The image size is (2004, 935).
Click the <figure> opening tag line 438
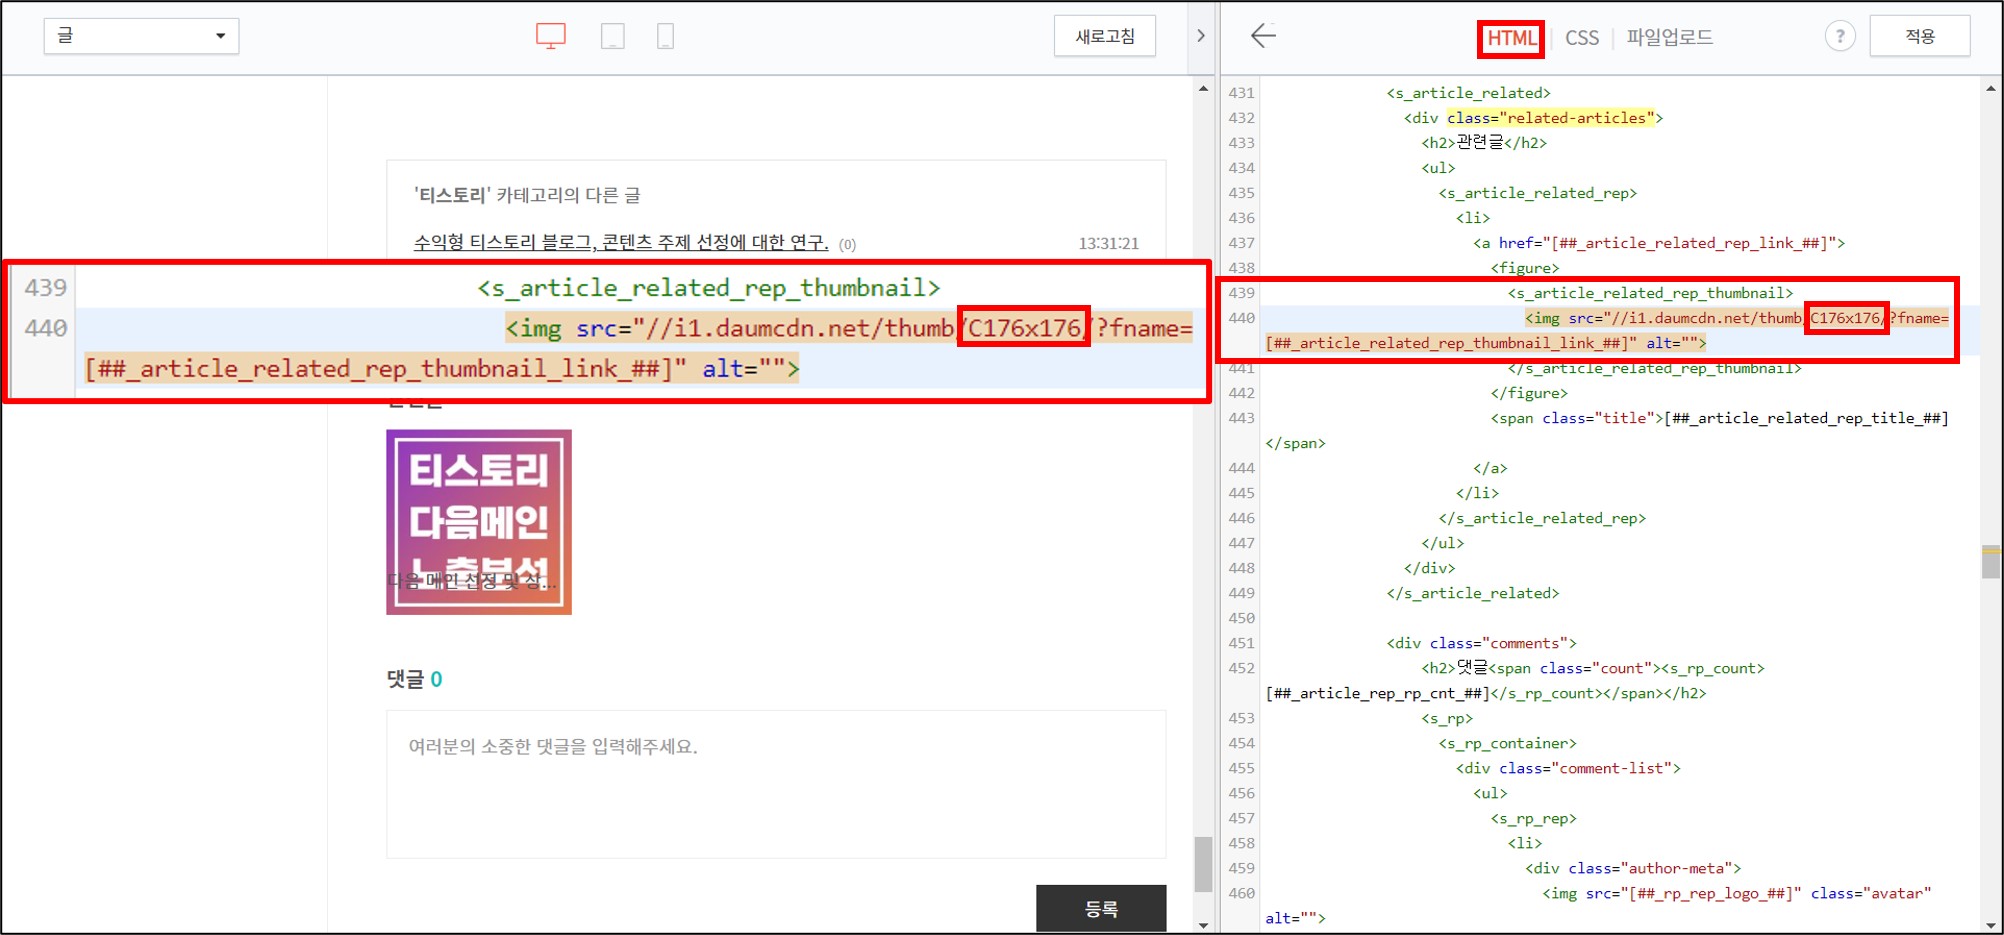pyautogui.click(x=1525, y=268)
